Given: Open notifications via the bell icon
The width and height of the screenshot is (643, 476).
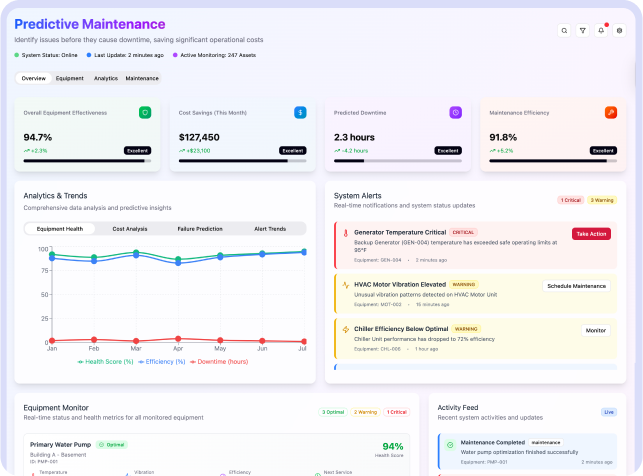Looking at the screenshot, I should 601,31.
